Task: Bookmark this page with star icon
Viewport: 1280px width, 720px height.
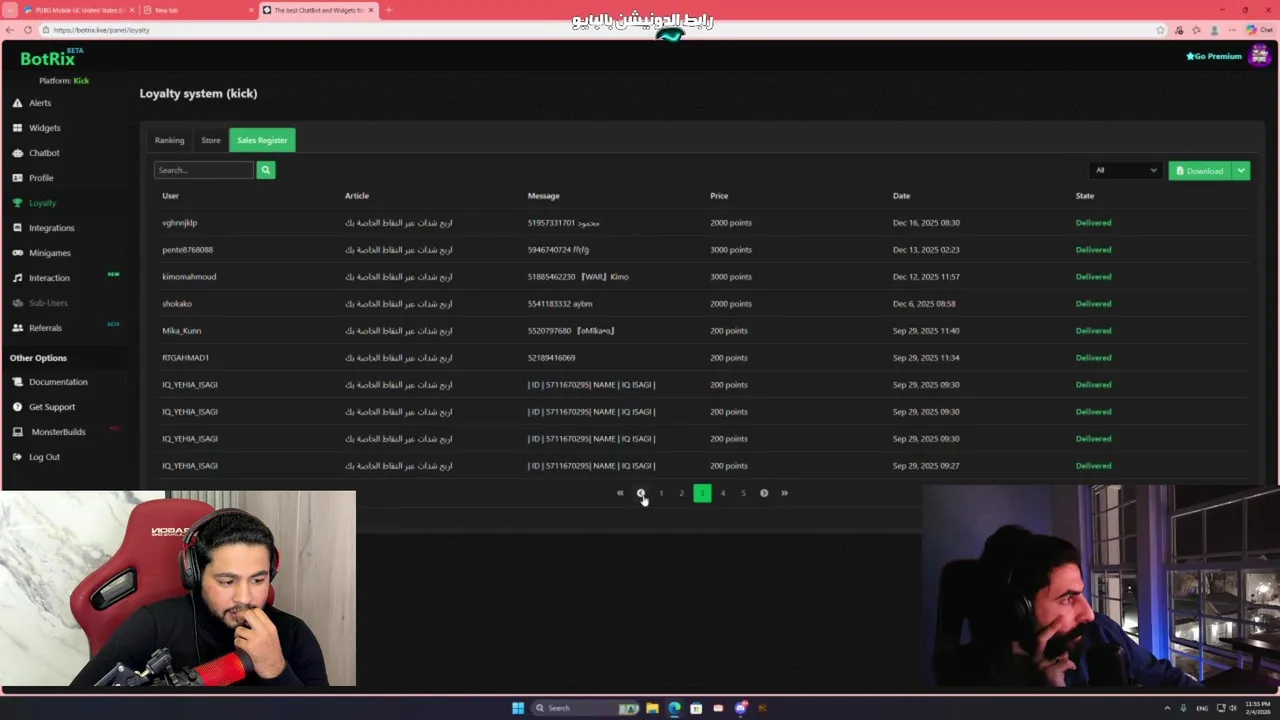Action: click(x=1160, y=30)
